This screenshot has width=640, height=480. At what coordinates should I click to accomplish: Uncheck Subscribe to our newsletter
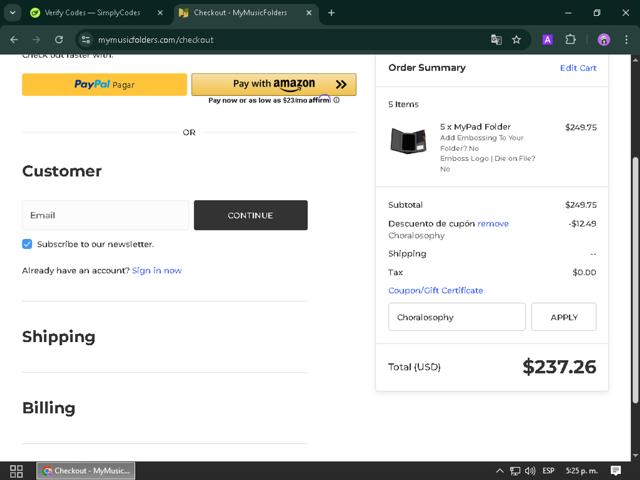pos(27,244)
